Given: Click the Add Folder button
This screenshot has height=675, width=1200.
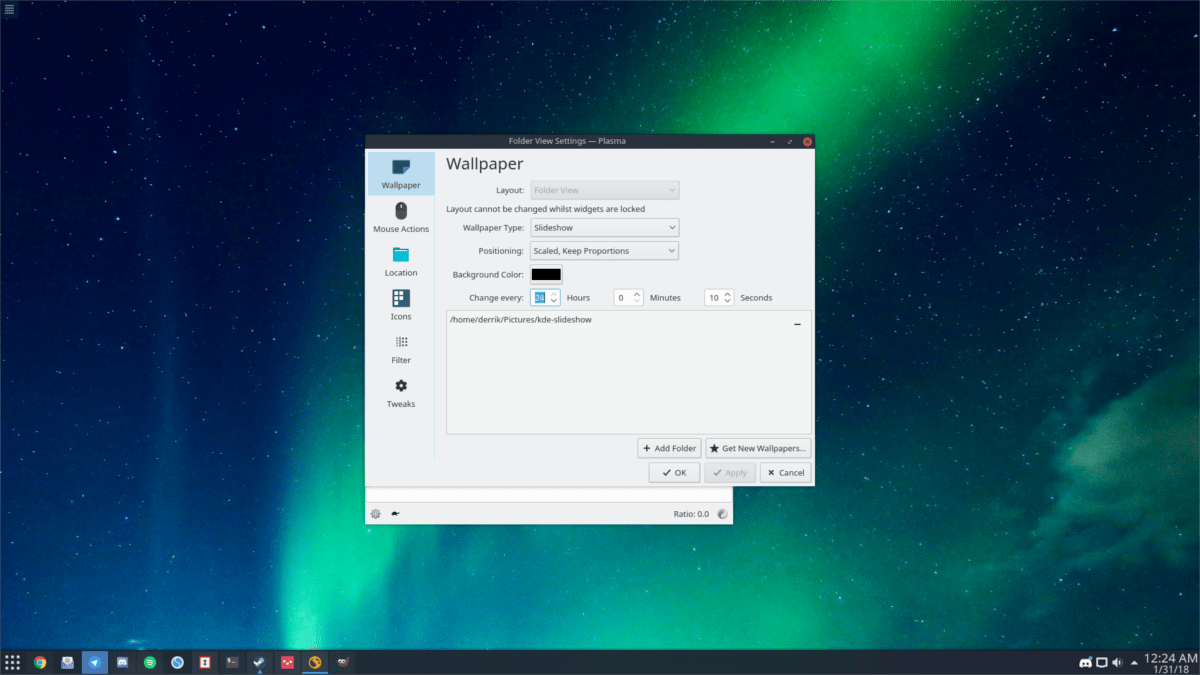Looking at the screenshot, I should pos(669,449).
